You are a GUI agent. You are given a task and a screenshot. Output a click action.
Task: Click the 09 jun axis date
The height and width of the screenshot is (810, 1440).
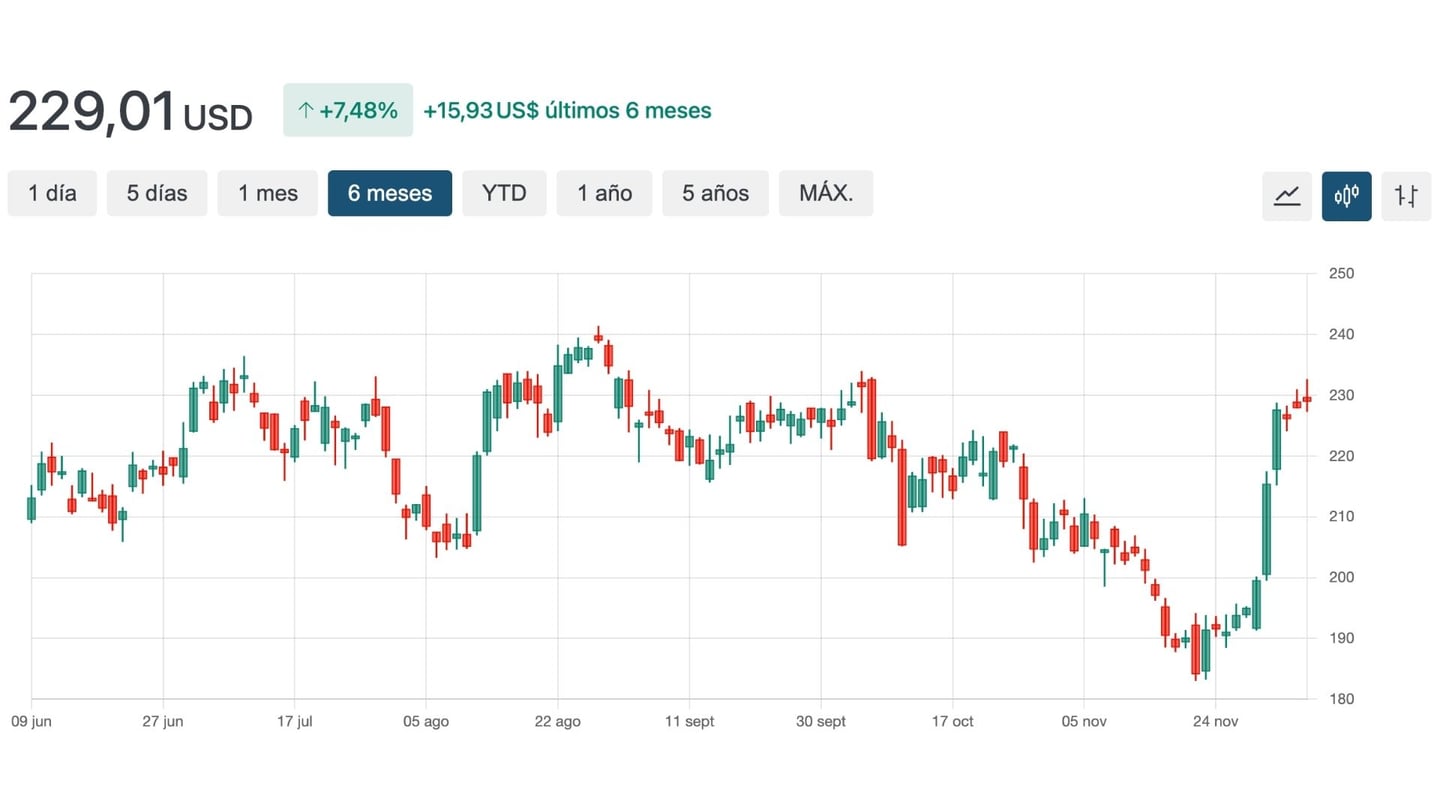[x=31, y=722]
